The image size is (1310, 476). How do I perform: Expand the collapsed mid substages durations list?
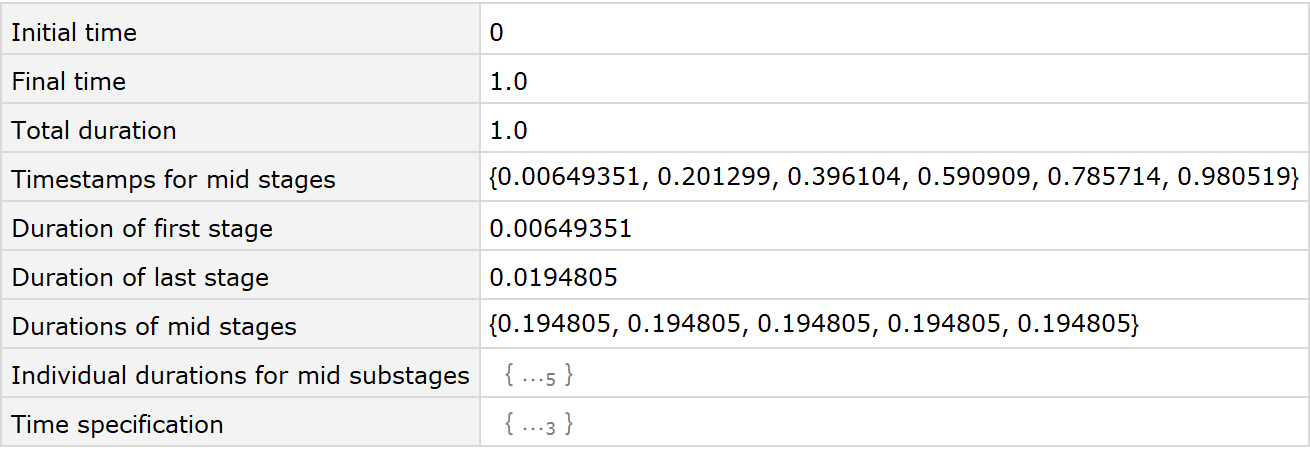[539, 376]
